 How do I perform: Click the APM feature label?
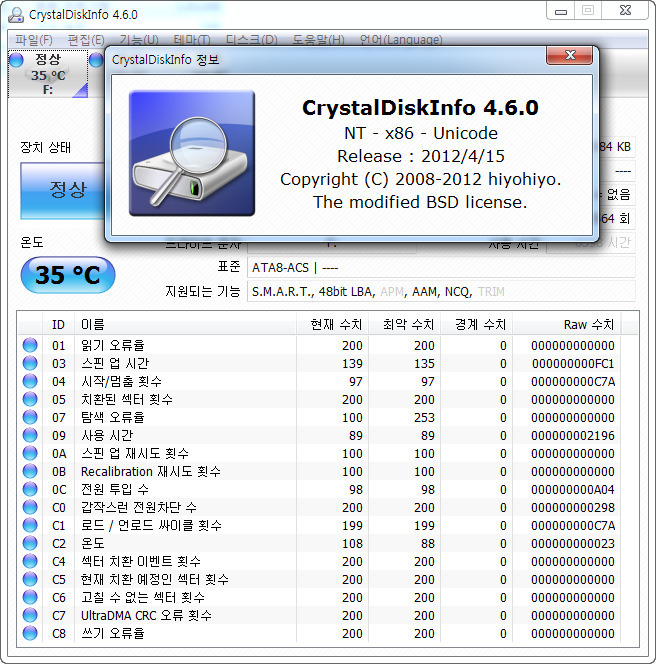click(x=392, y=292)
